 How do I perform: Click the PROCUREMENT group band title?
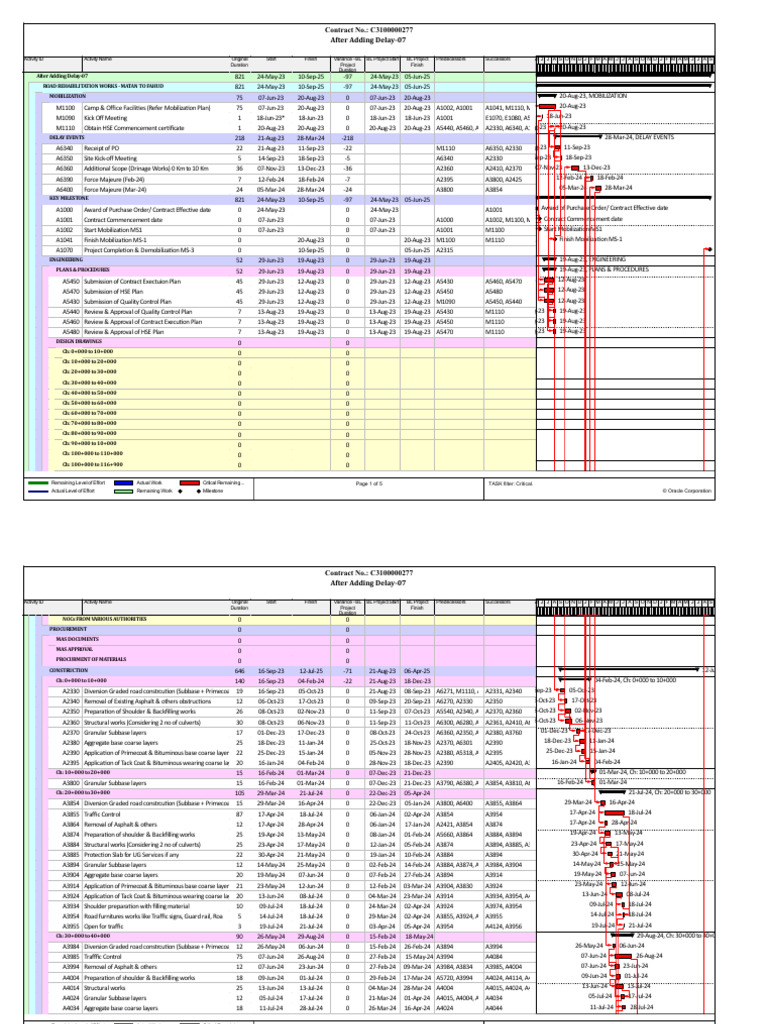(x=68, y=629)
